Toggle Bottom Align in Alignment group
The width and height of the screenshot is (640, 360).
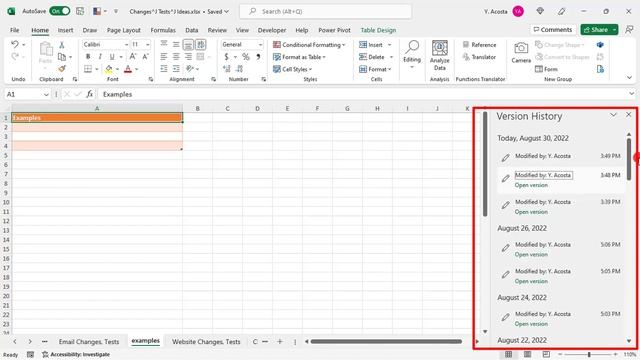[188, 44]
